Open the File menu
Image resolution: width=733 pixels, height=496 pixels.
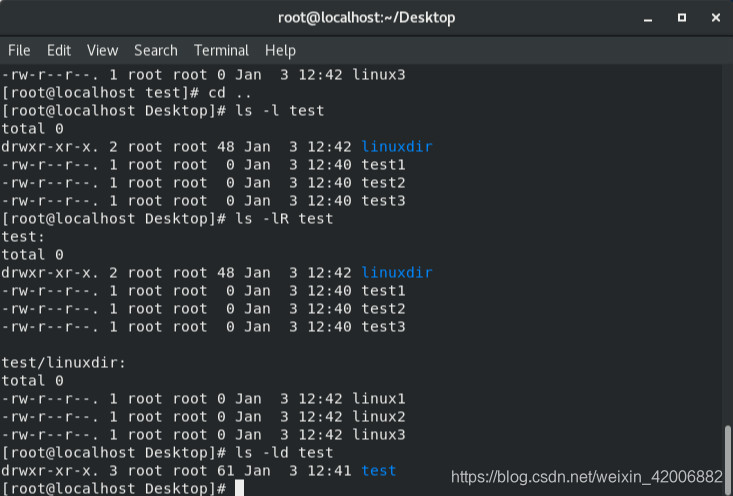pos(19,50)
